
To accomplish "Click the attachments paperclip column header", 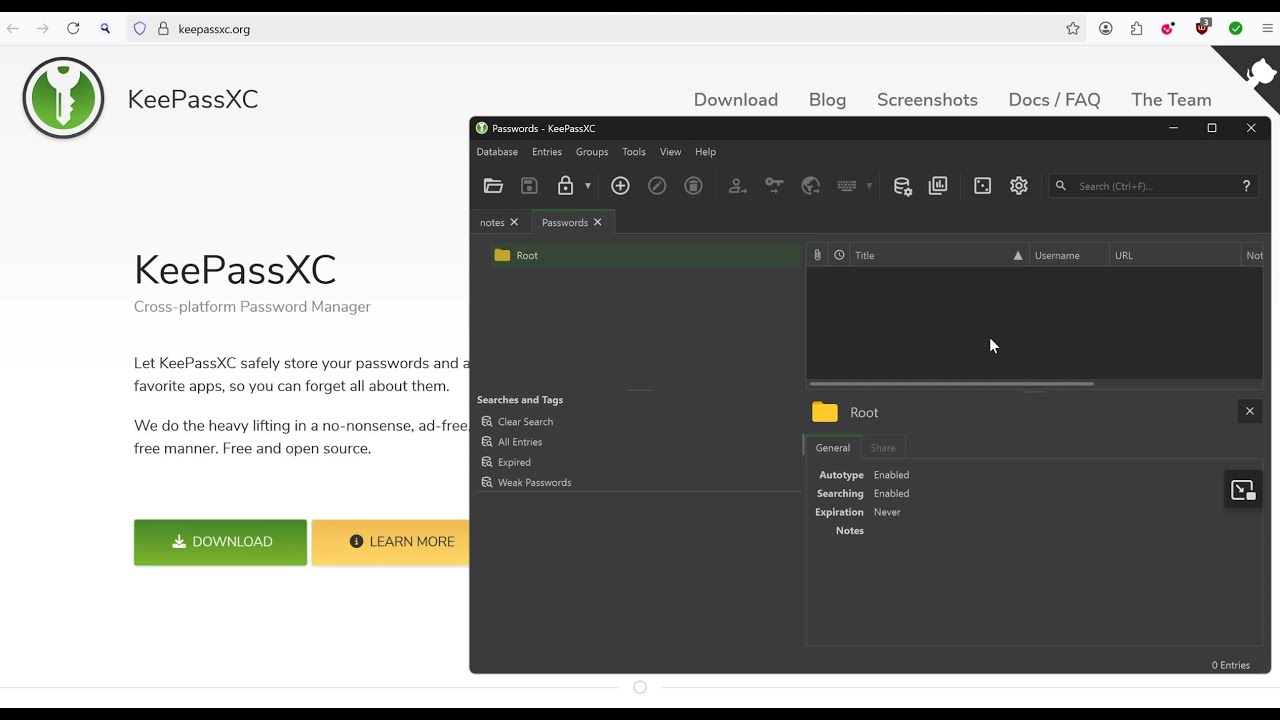I will coord(817,255).
